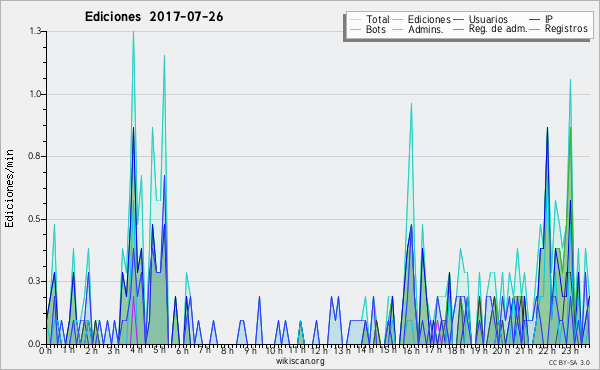Click the tallest Total peak near 4 h

133,32
